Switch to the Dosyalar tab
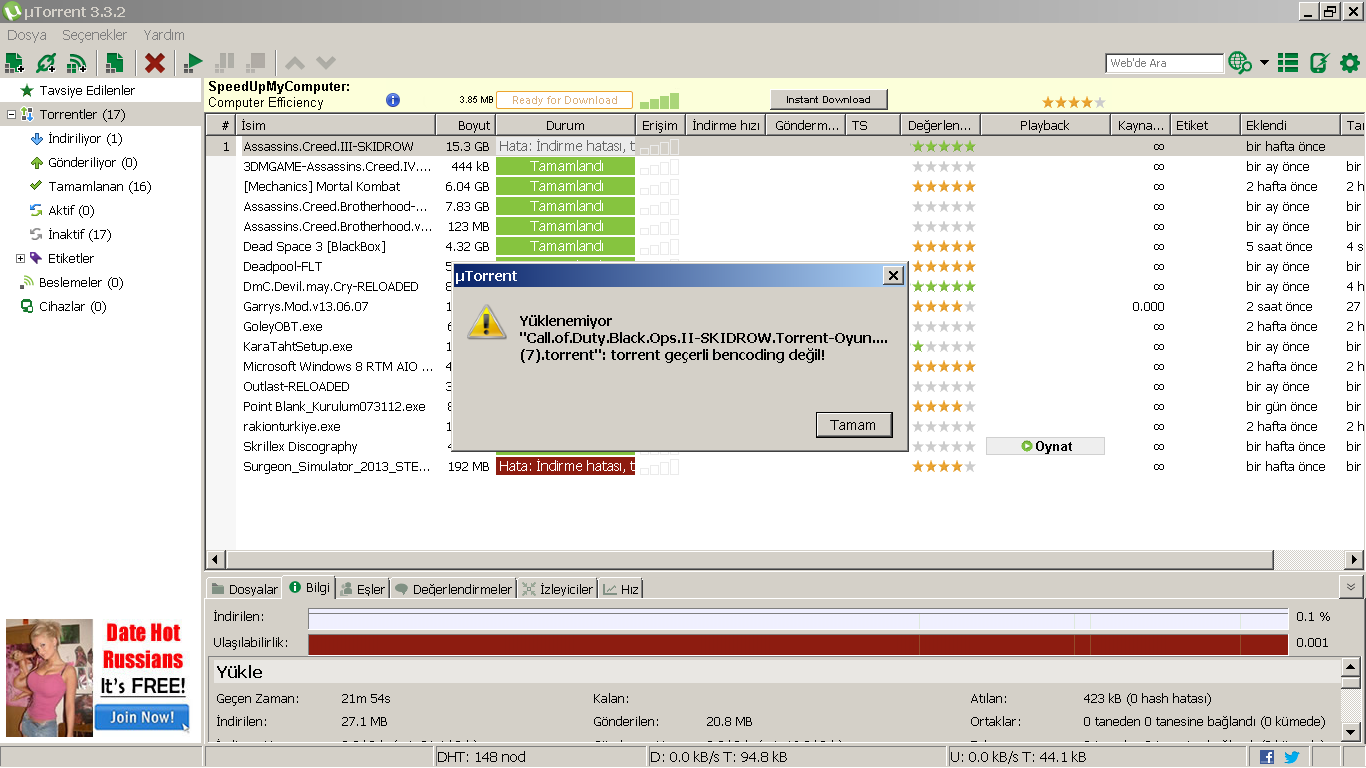Image resolution: width=1366 pixels, height=768 pixels. click(244, 589)
